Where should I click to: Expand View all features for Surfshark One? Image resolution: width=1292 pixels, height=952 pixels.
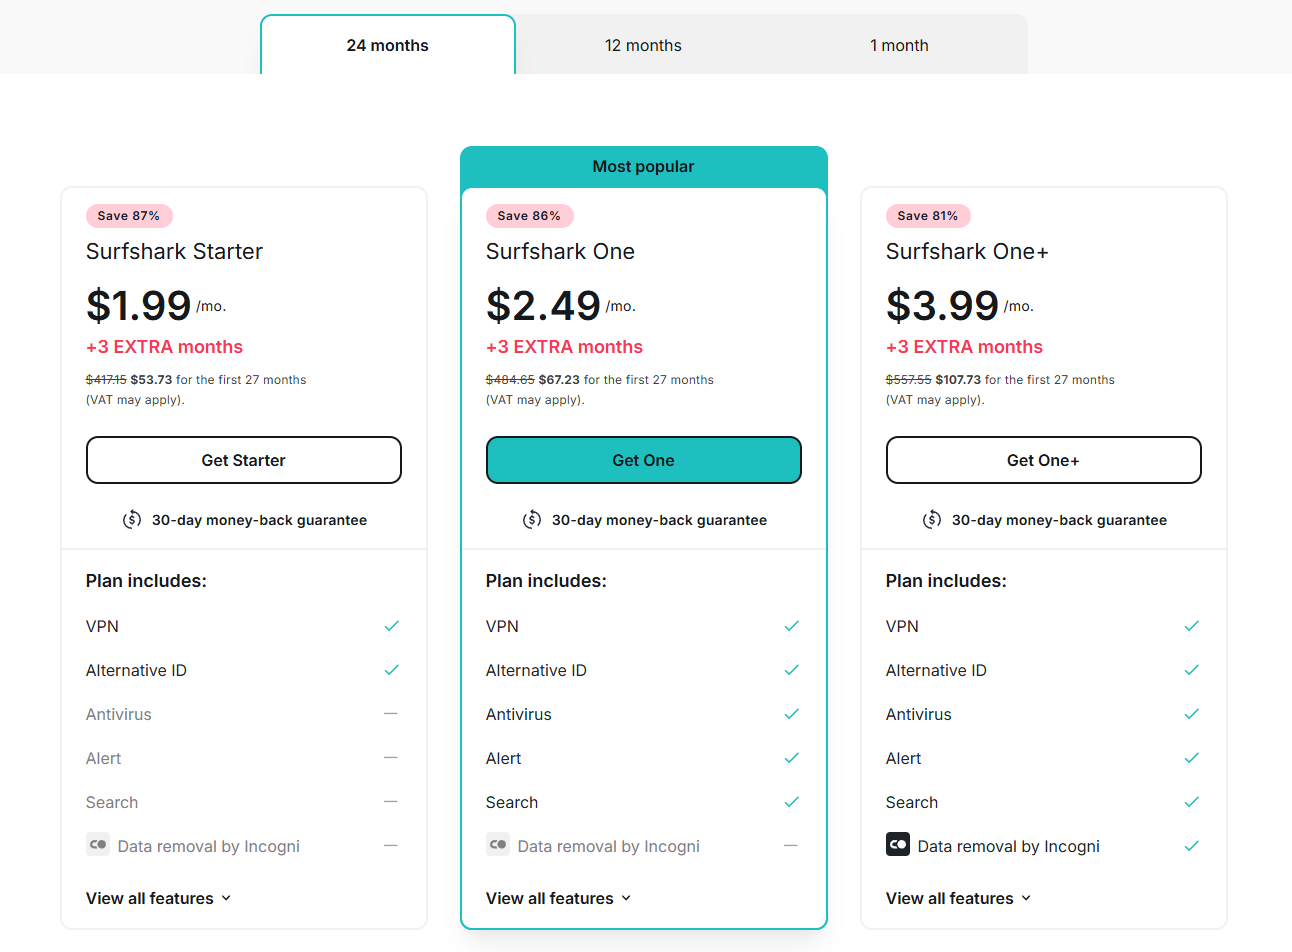pyautogui.click(x=559, y=898)
